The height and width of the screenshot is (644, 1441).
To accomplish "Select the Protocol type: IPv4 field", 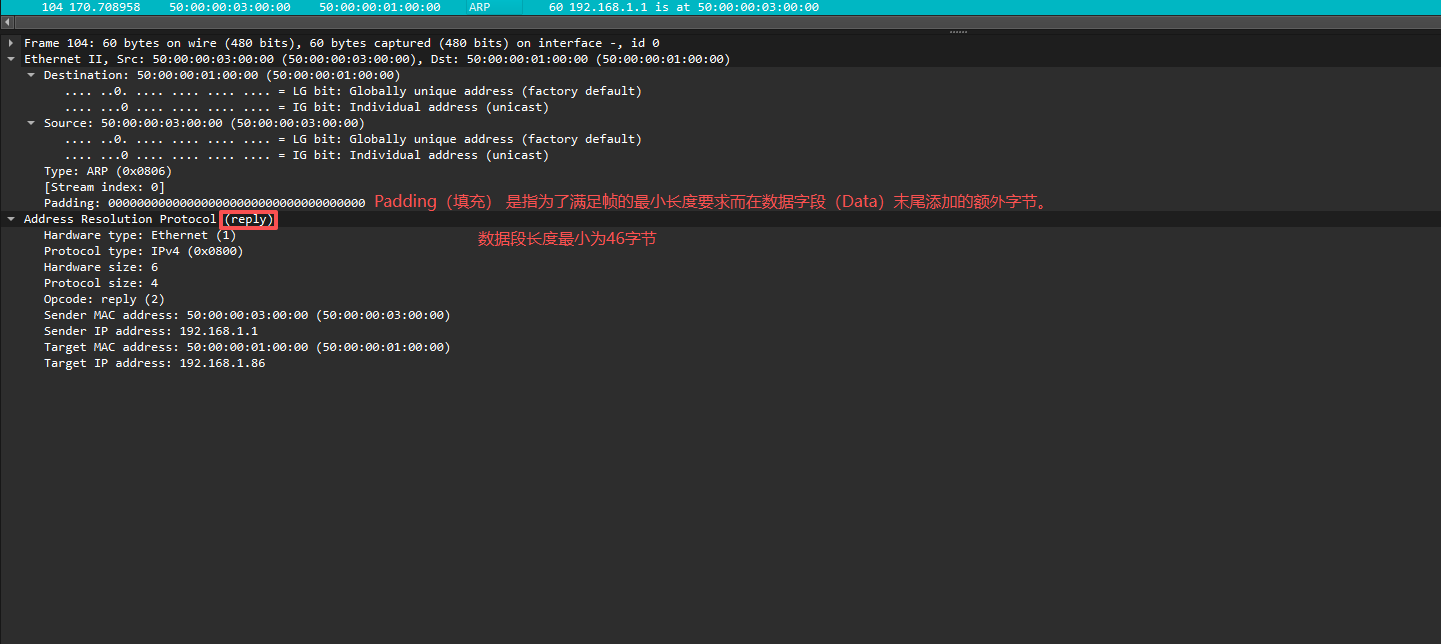I will click(x=143, y=251).
